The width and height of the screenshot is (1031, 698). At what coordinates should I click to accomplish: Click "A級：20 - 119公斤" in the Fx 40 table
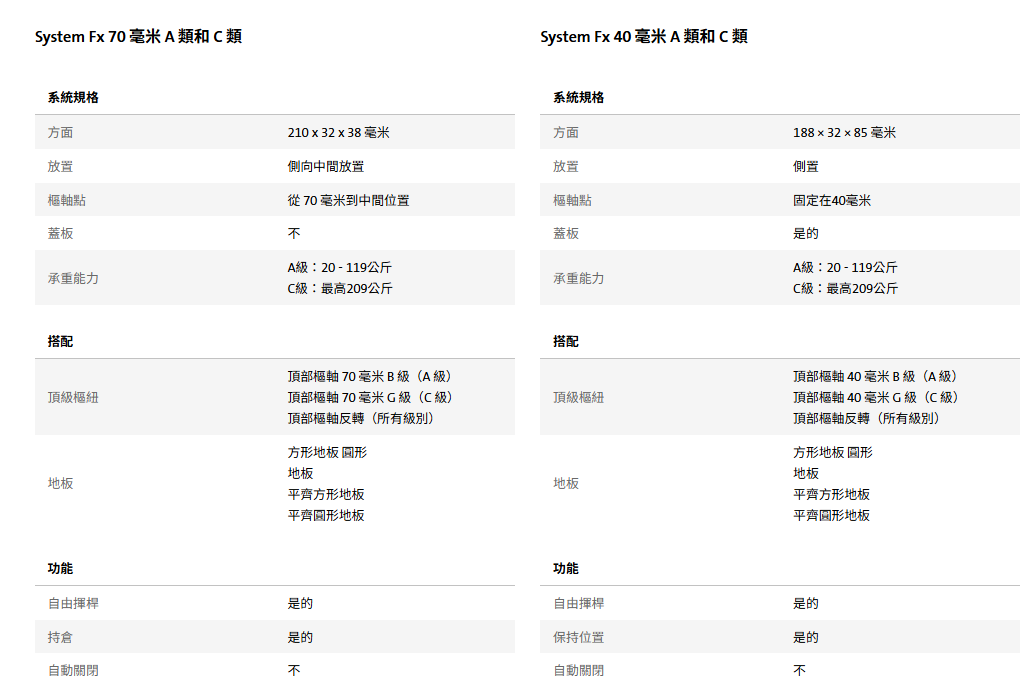click(x=845, y=268)
